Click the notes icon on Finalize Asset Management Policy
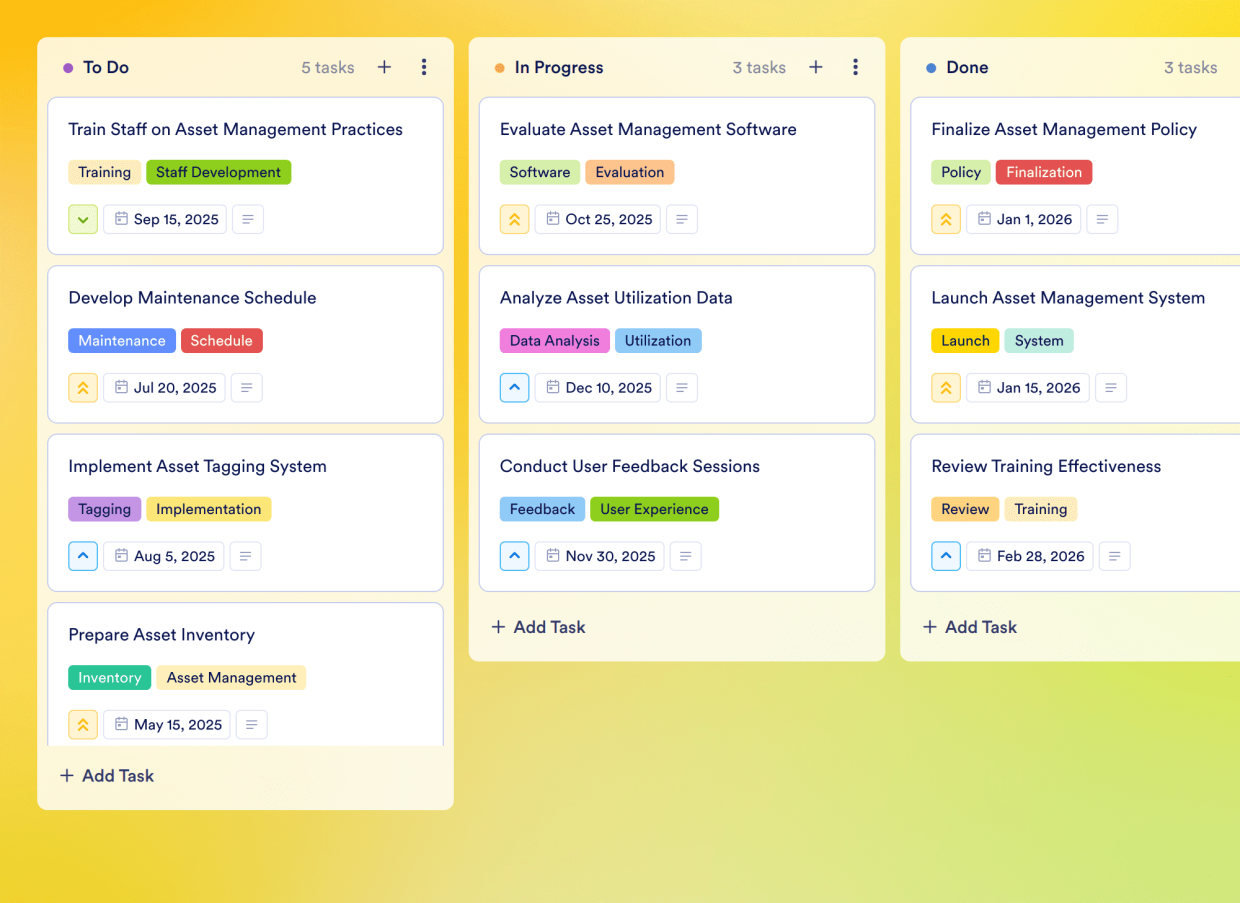 1102,219
